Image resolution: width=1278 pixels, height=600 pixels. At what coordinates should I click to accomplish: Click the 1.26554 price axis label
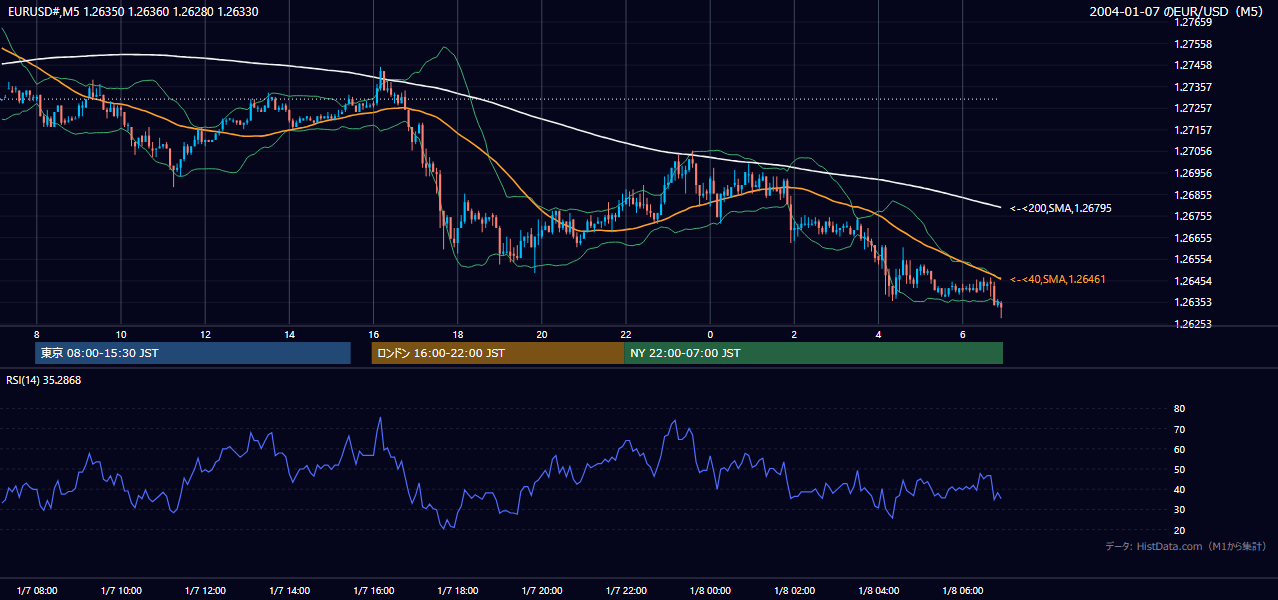tap(1193, 259)
